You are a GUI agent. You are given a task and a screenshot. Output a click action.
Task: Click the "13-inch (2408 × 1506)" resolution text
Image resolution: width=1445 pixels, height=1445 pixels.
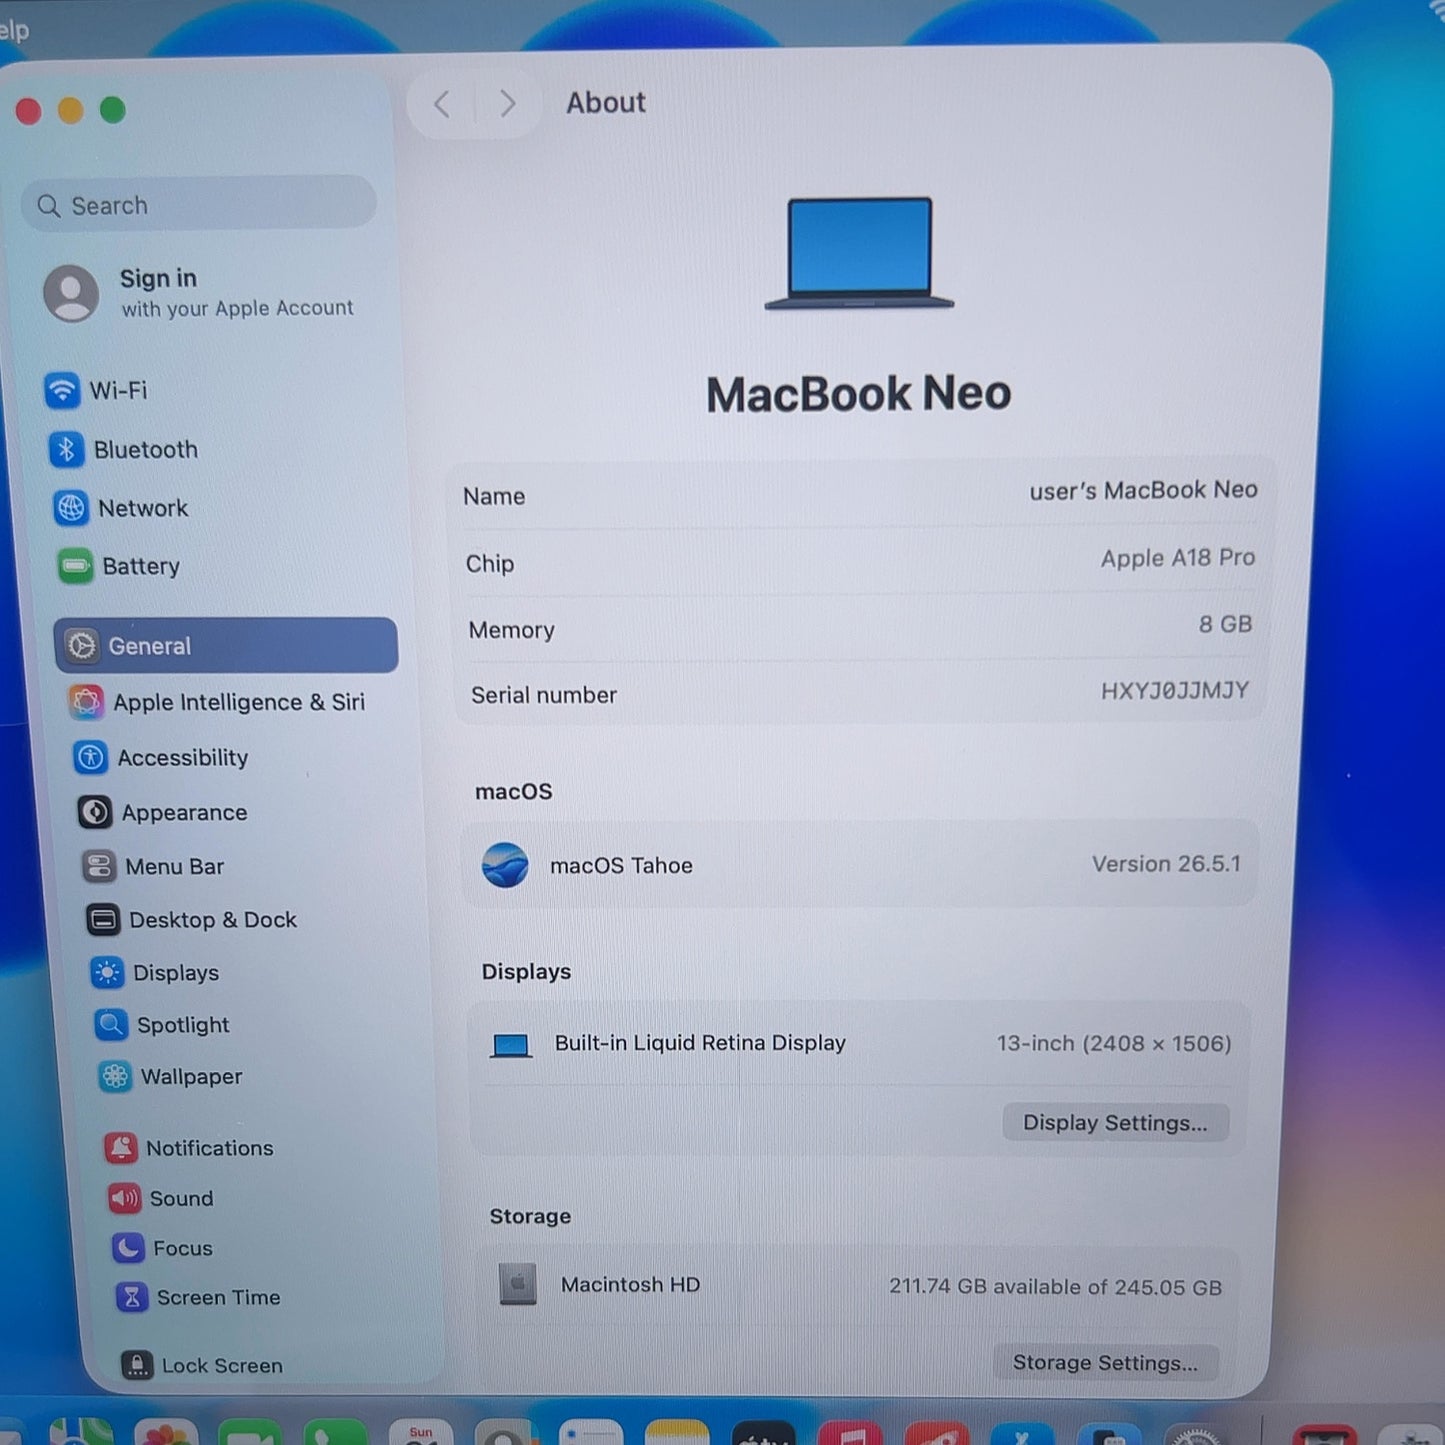point(1114,1044)
